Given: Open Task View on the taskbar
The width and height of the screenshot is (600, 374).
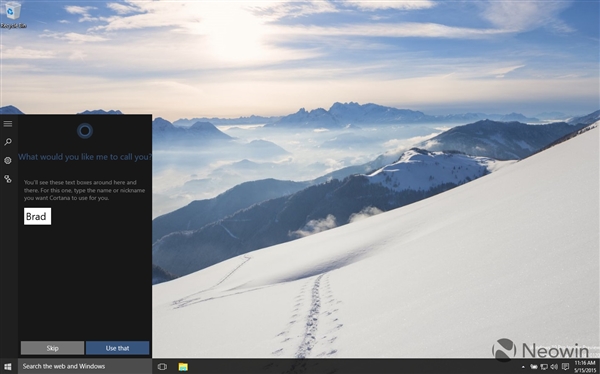Looking at the screenshot, I should coord(162,367).
